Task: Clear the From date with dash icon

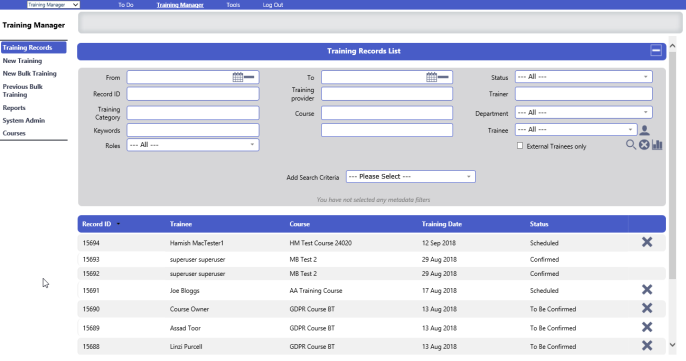Action: 249,77
